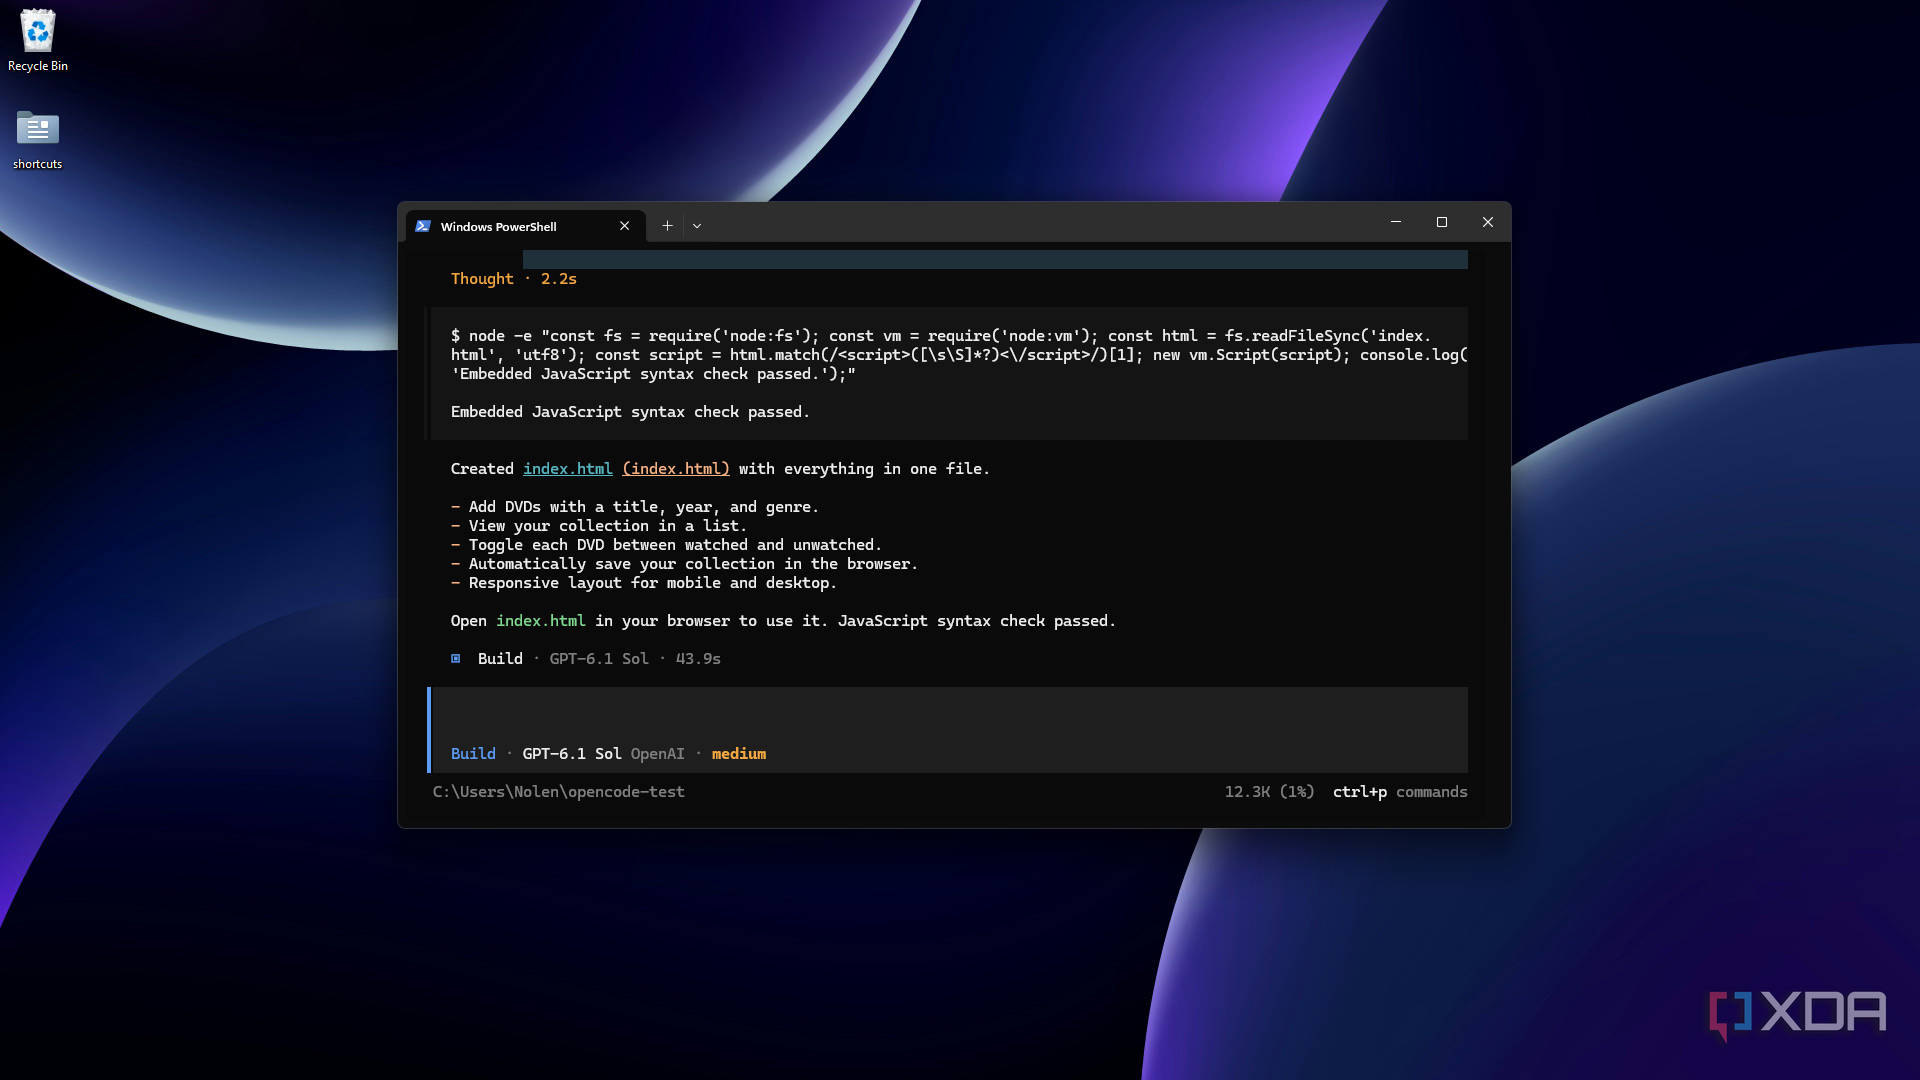This screenshot has width=1920, height=1080.
Task: Close the terminal window
Action: (1488, 222)
